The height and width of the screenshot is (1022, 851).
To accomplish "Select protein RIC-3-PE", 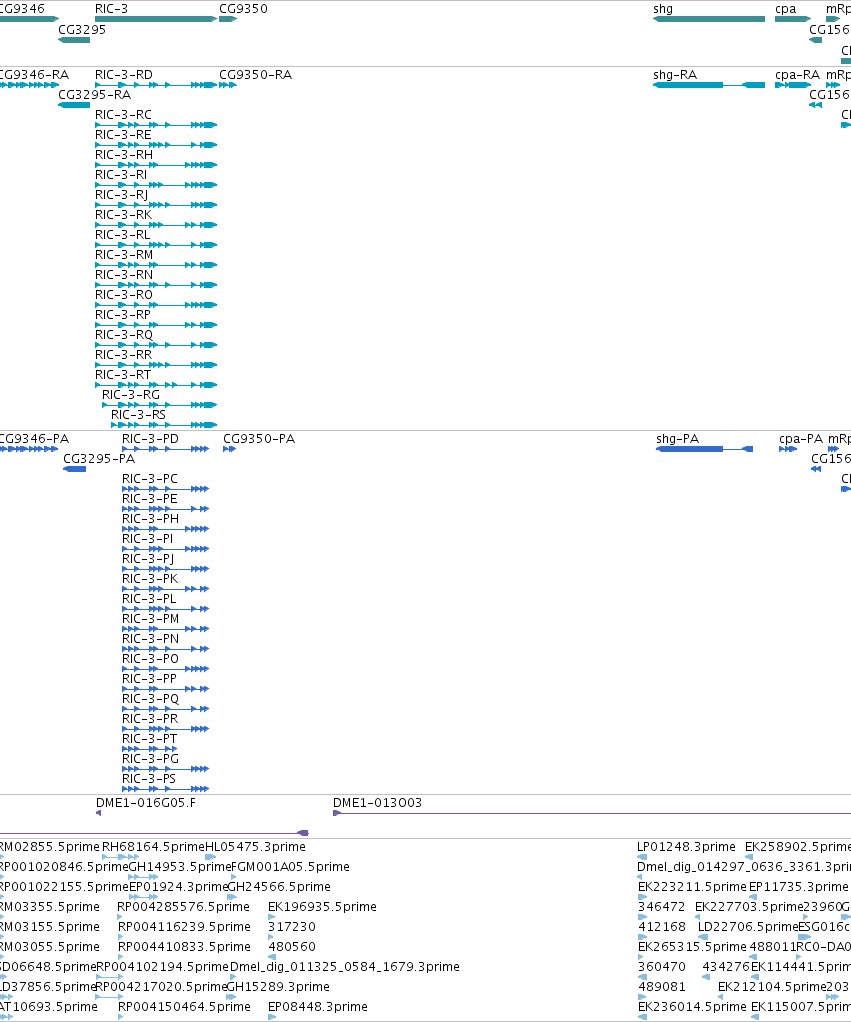I will coord(166,508).
